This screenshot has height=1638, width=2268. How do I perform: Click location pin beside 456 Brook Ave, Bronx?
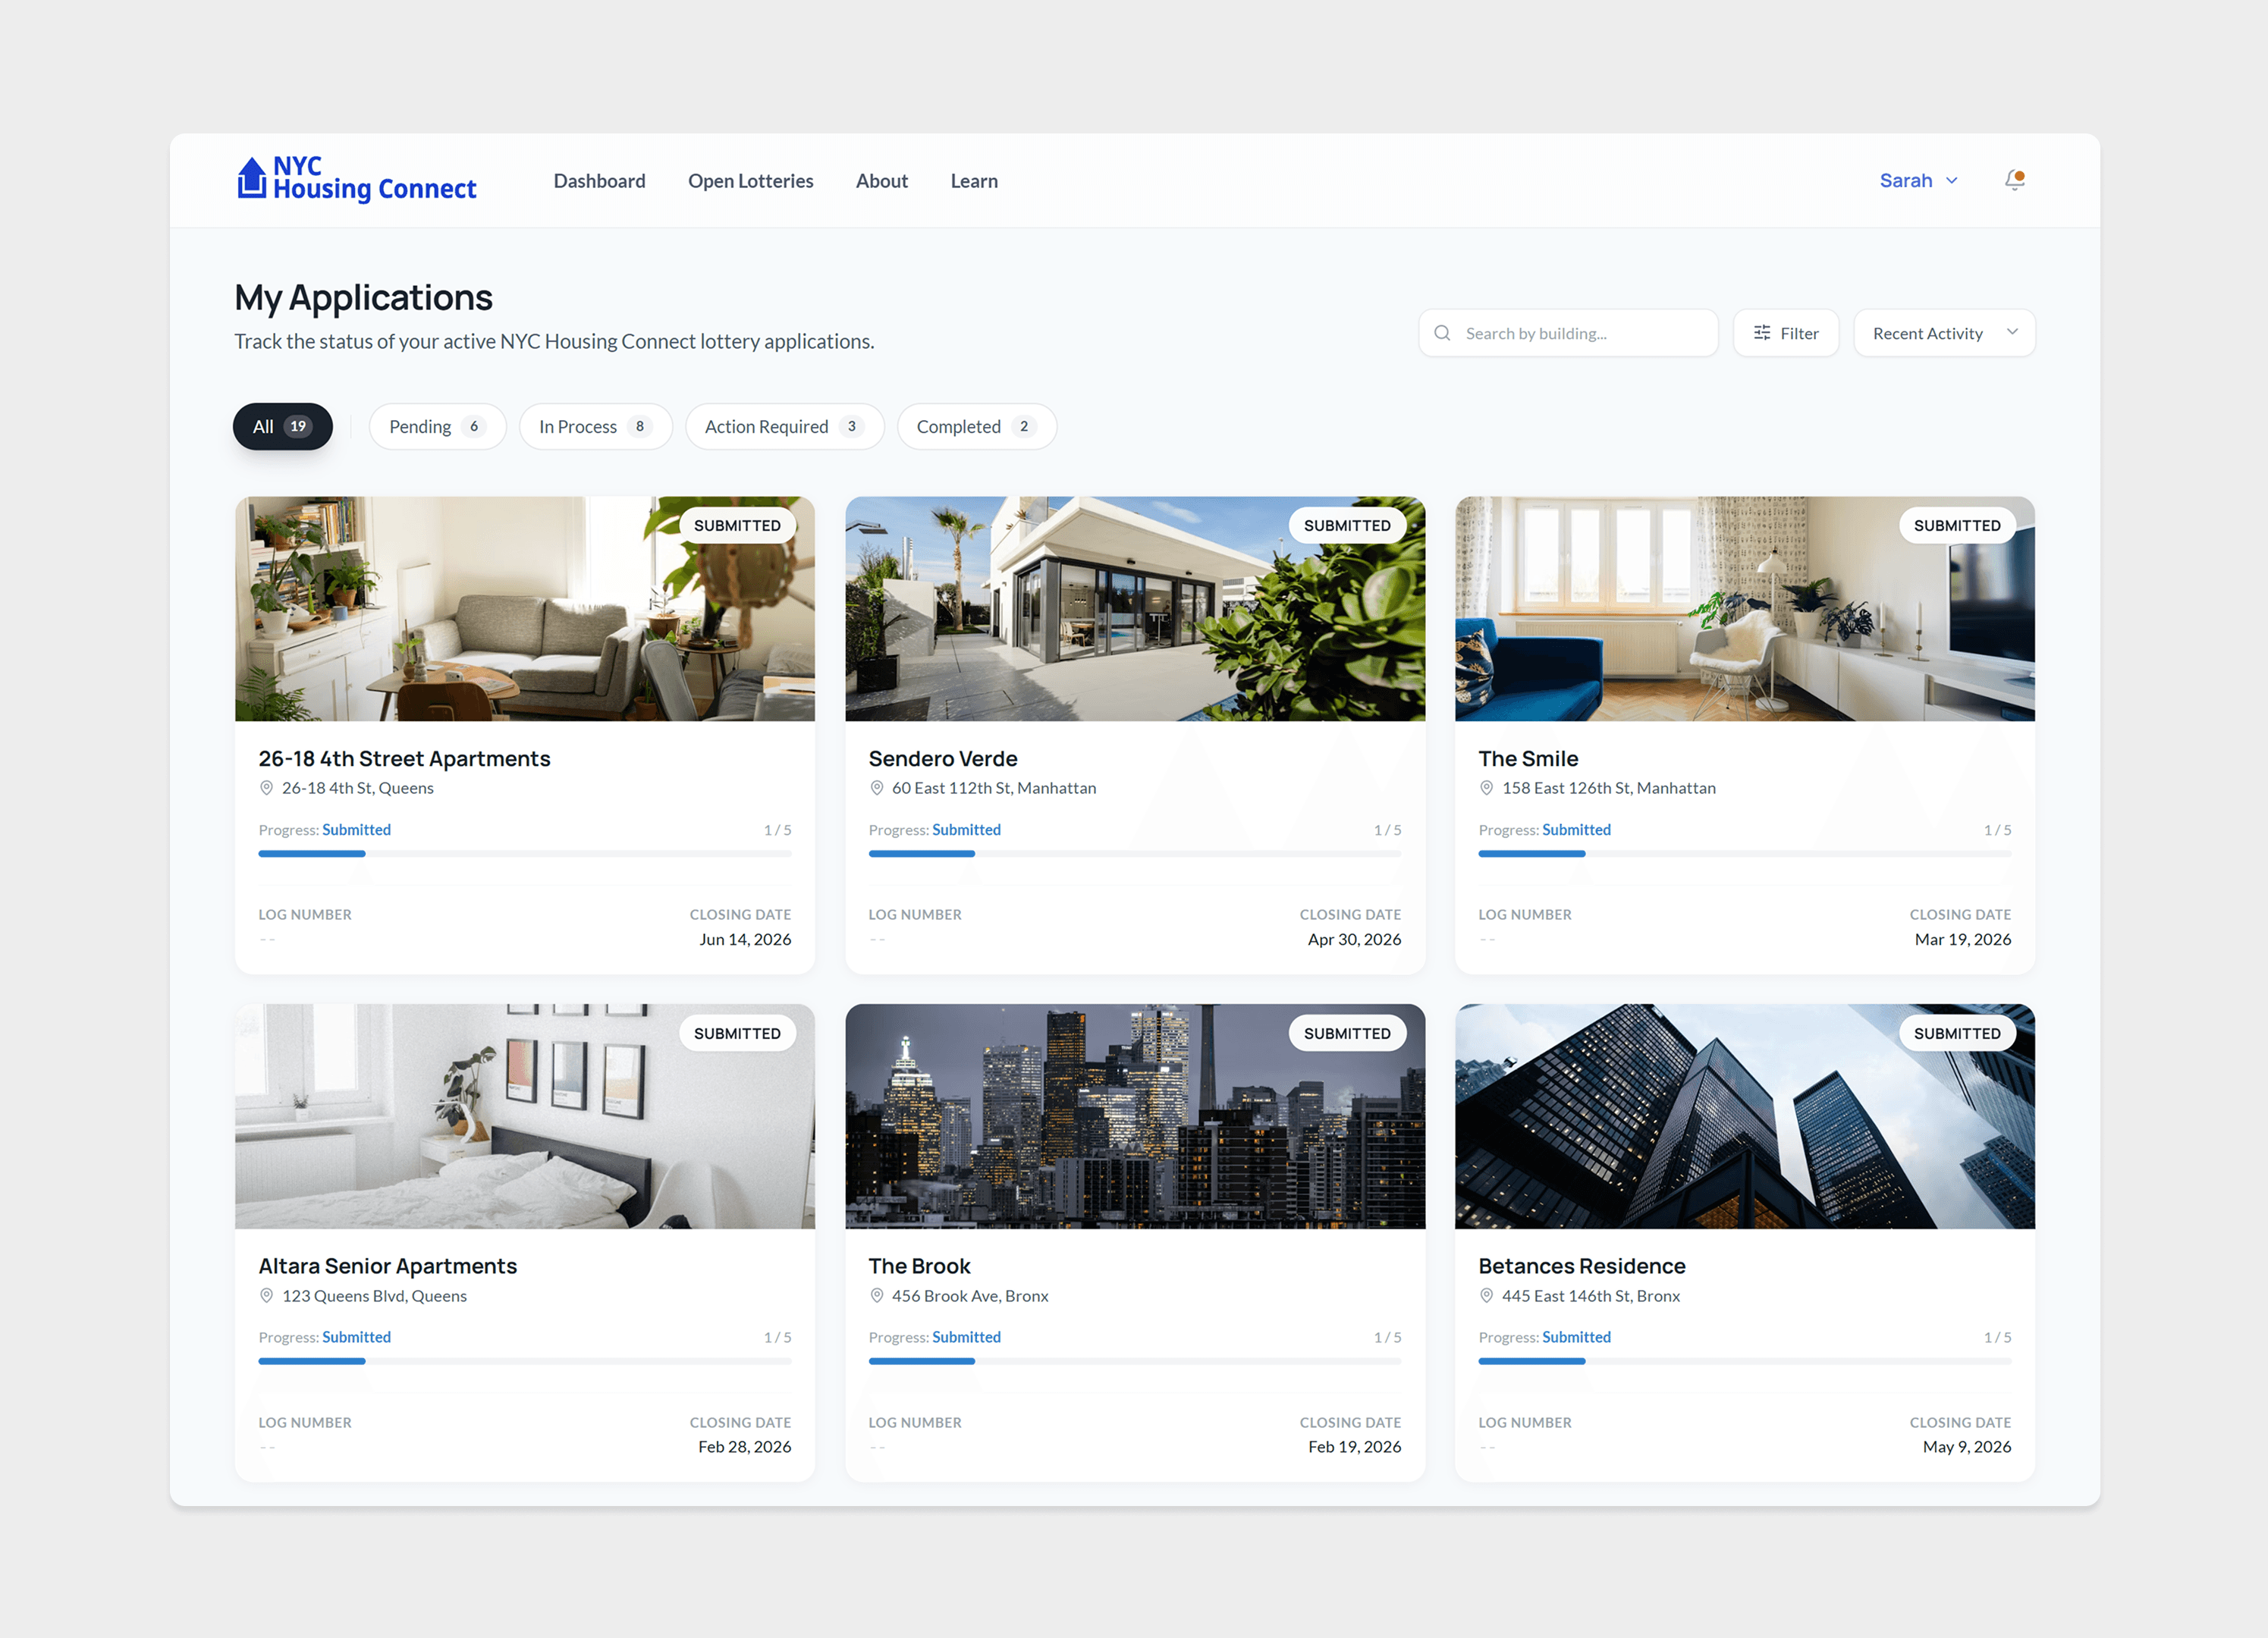click(877, 1295)
